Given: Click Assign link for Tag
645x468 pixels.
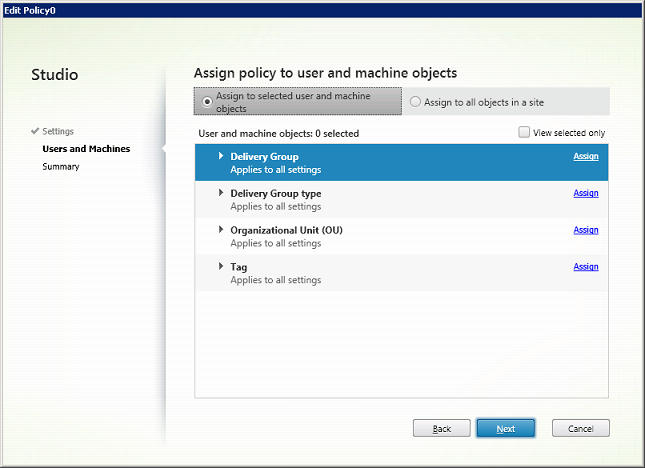Looking at the screenshot, I should [x=585, y=267].
